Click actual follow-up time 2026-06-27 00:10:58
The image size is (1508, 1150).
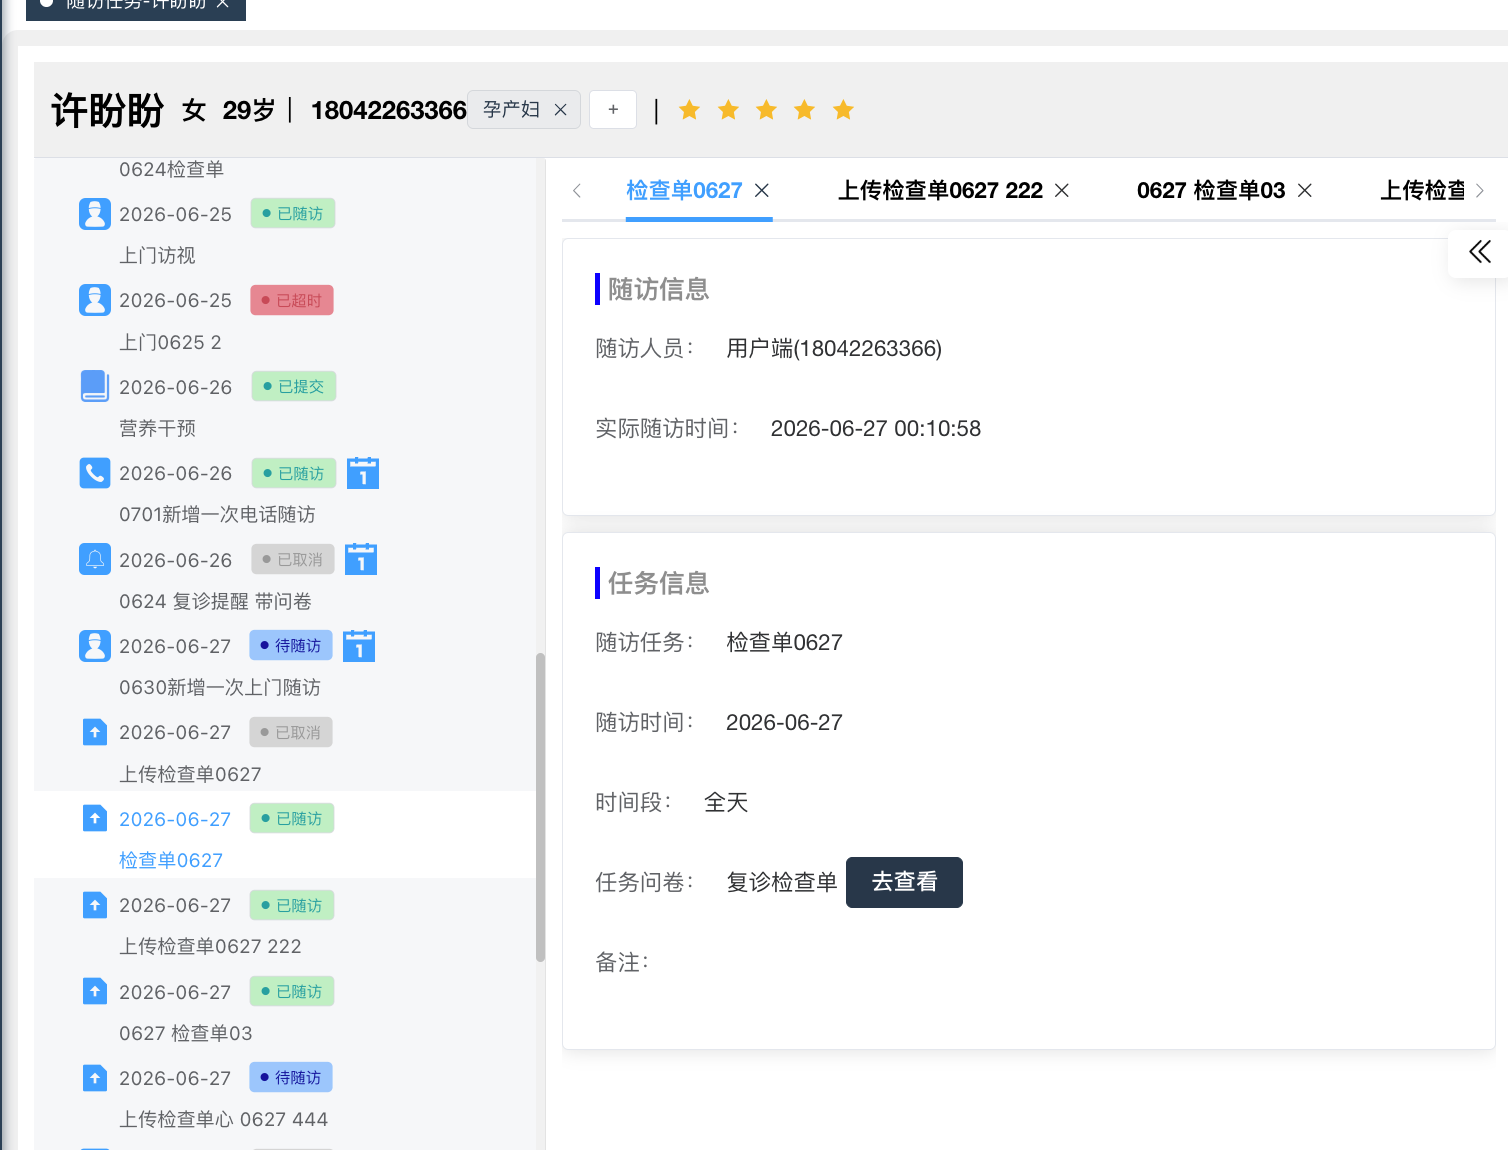click(x=876, y=428)
